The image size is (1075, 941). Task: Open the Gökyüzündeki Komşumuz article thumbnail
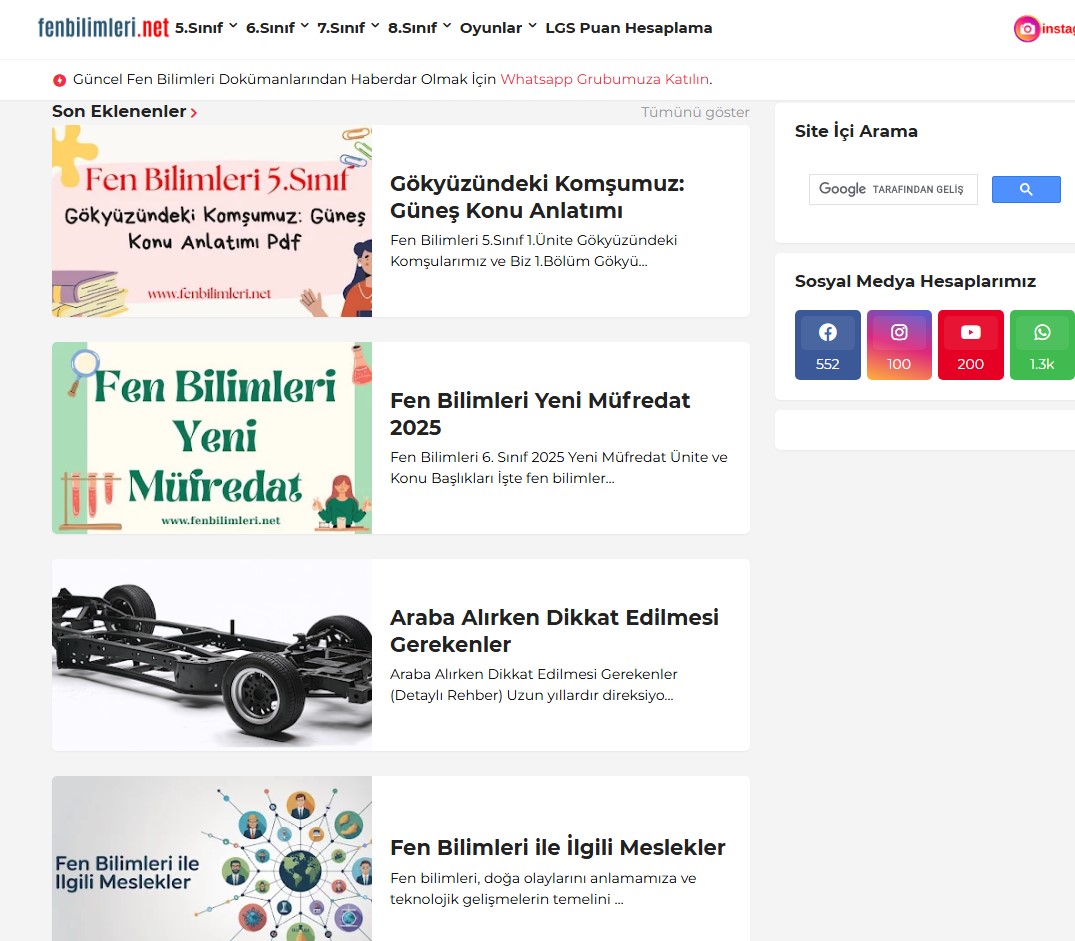pos(212,221)
